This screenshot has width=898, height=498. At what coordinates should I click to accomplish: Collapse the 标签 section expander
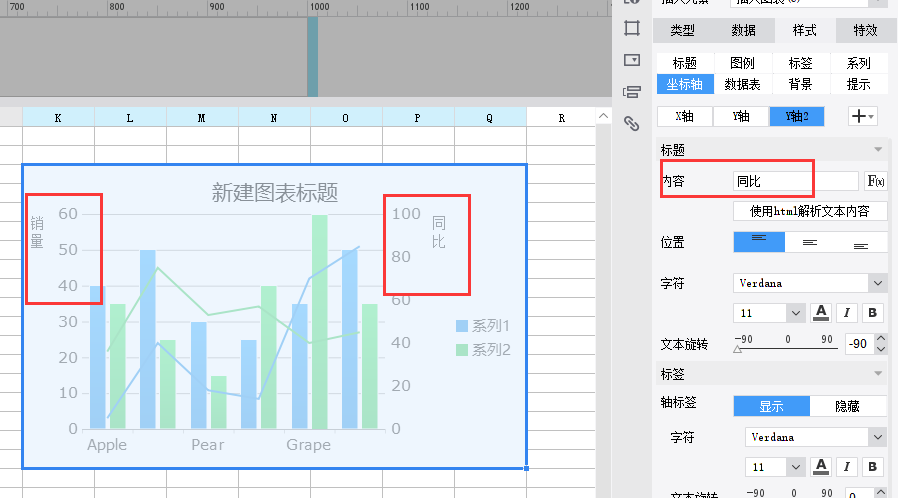pyautogui.click(x=878, y=374)
